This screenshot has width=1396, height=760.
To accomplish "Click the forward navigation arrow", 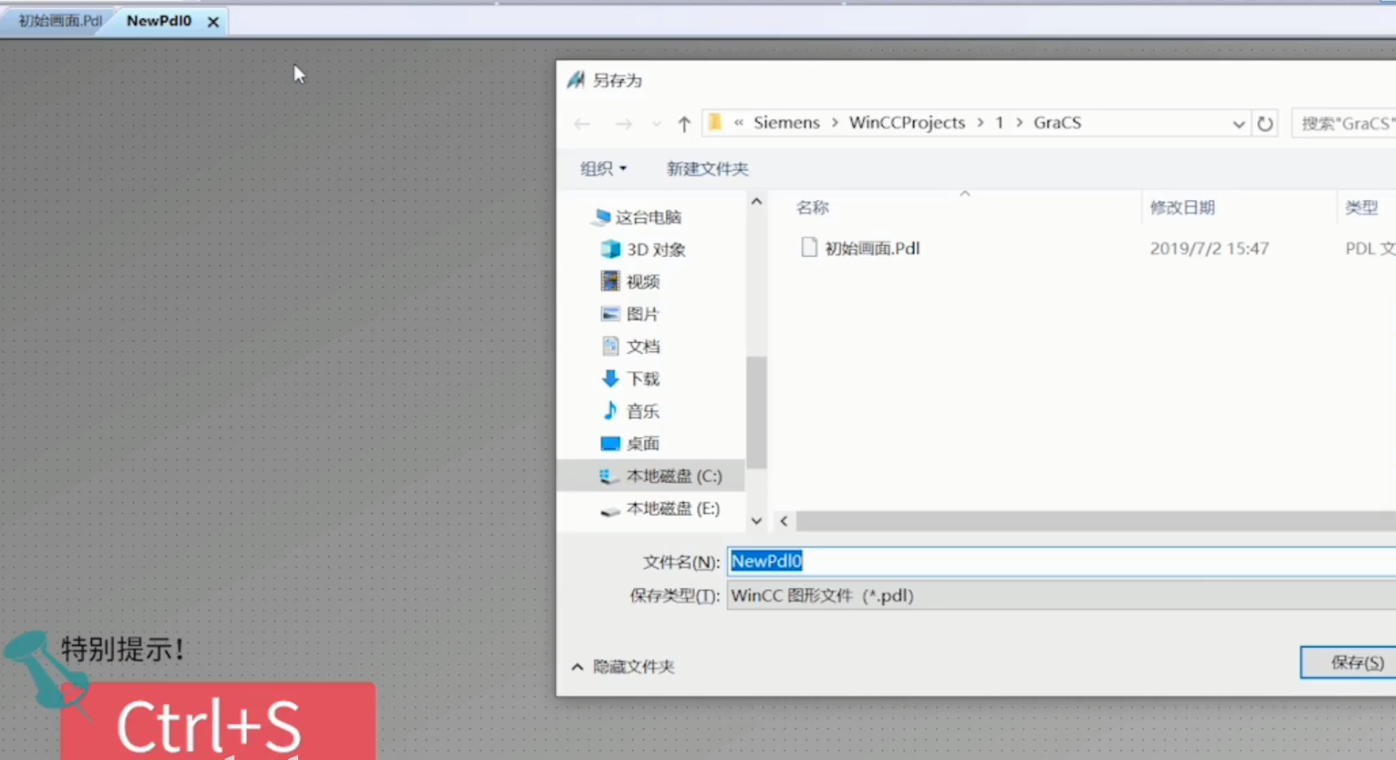I will [623, 122].
